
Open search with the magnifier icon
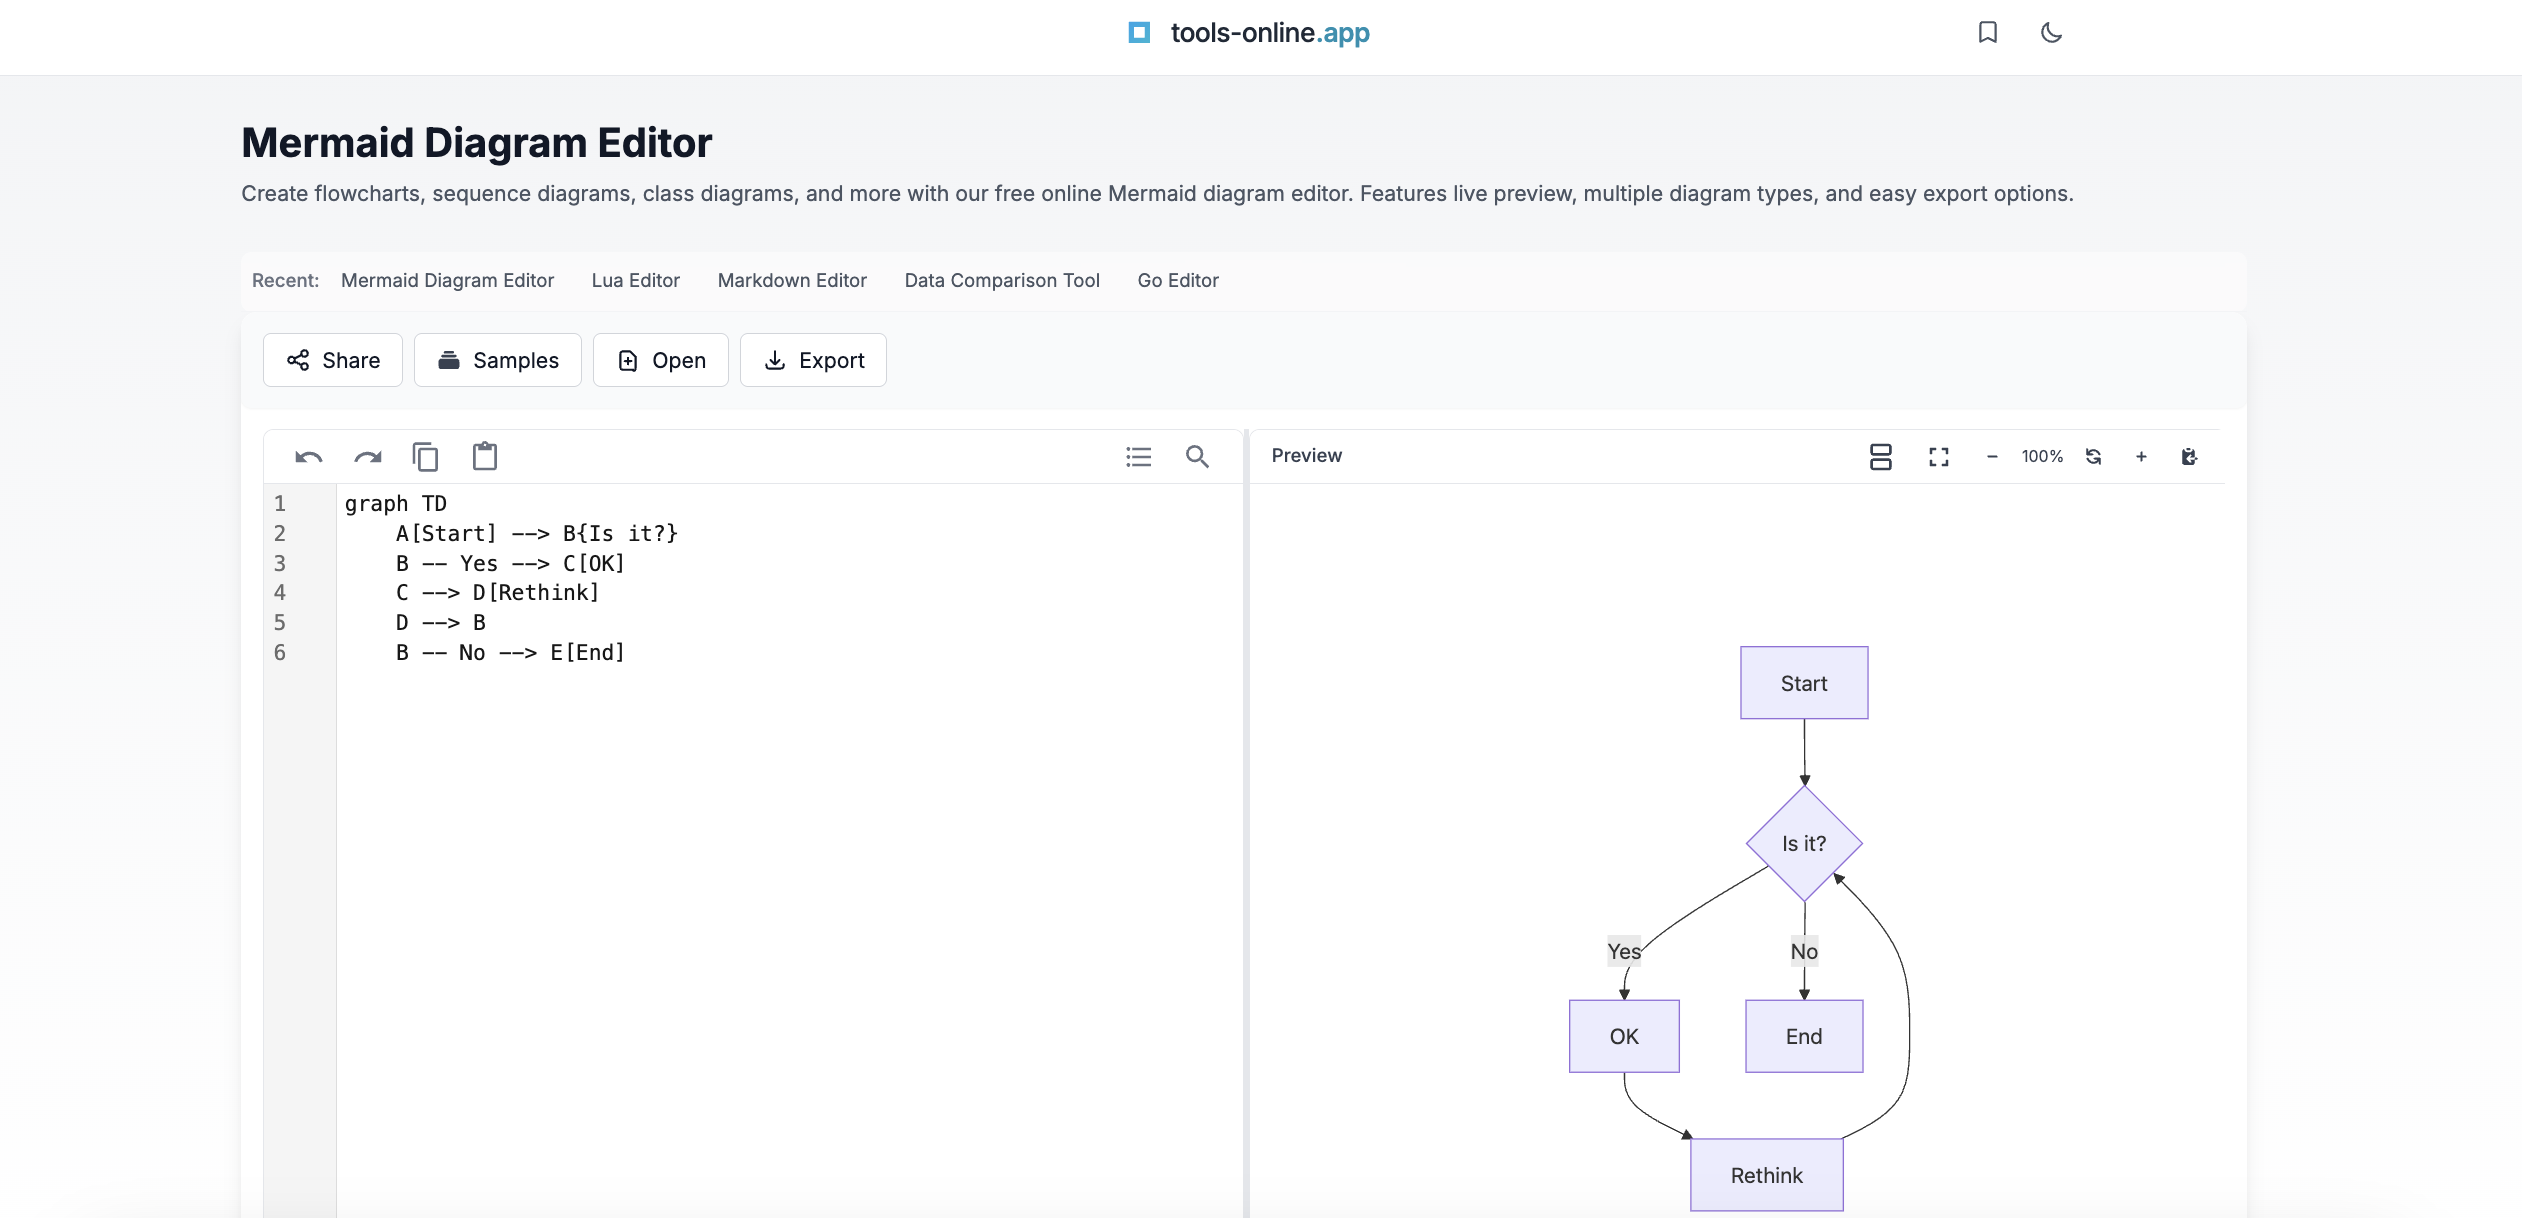1197,457
